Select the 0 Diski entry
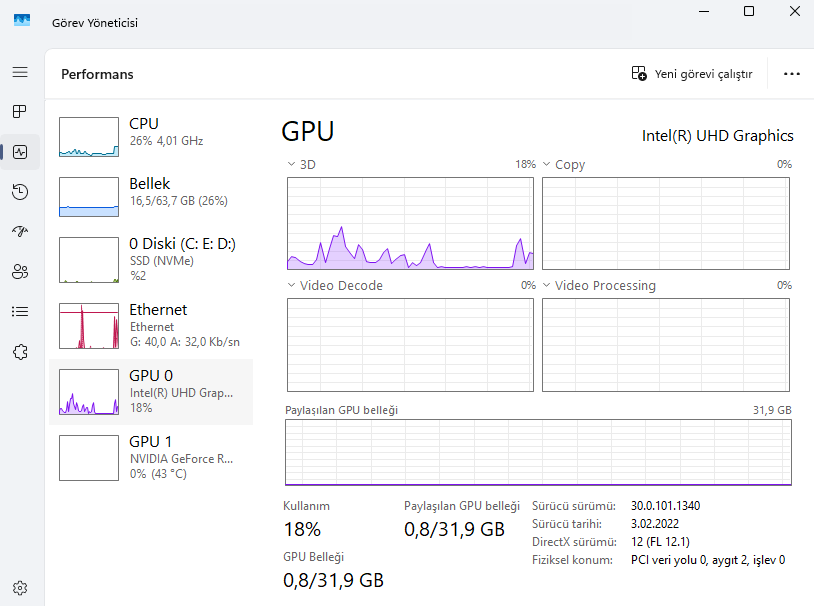 pyautogui.click(x=151, y=260)
